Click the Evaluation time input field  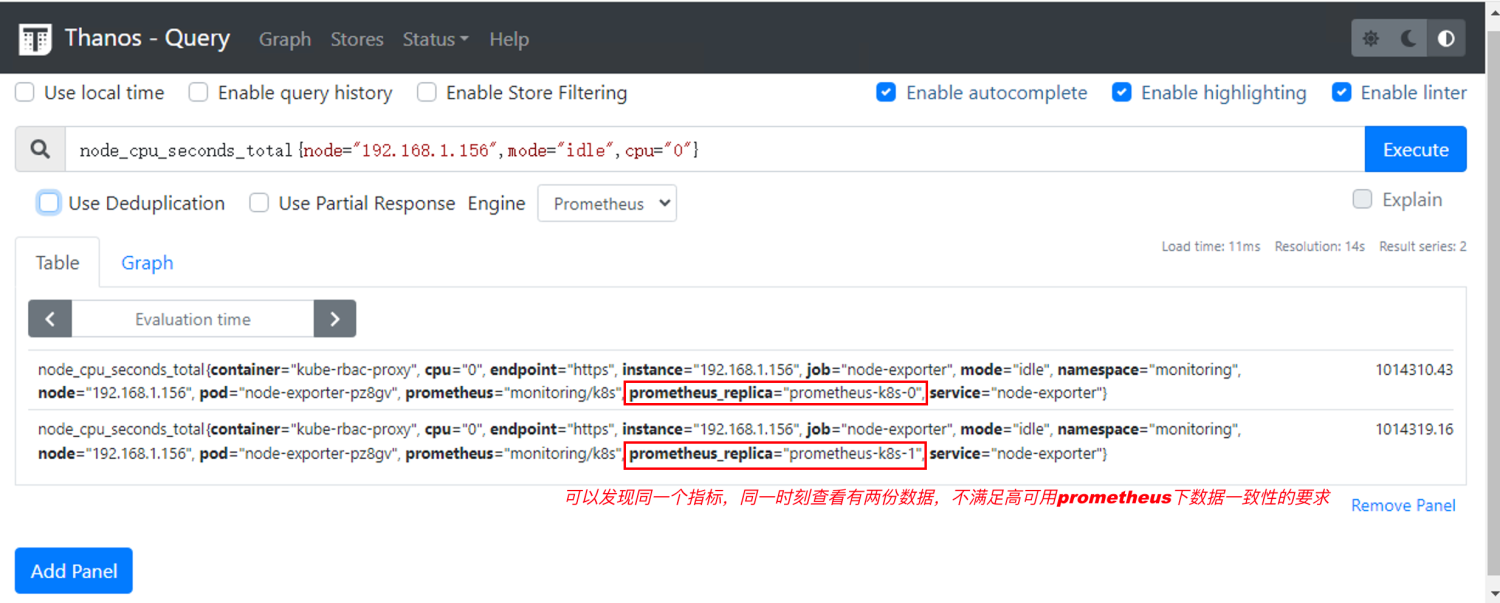(x=193, y=319)
